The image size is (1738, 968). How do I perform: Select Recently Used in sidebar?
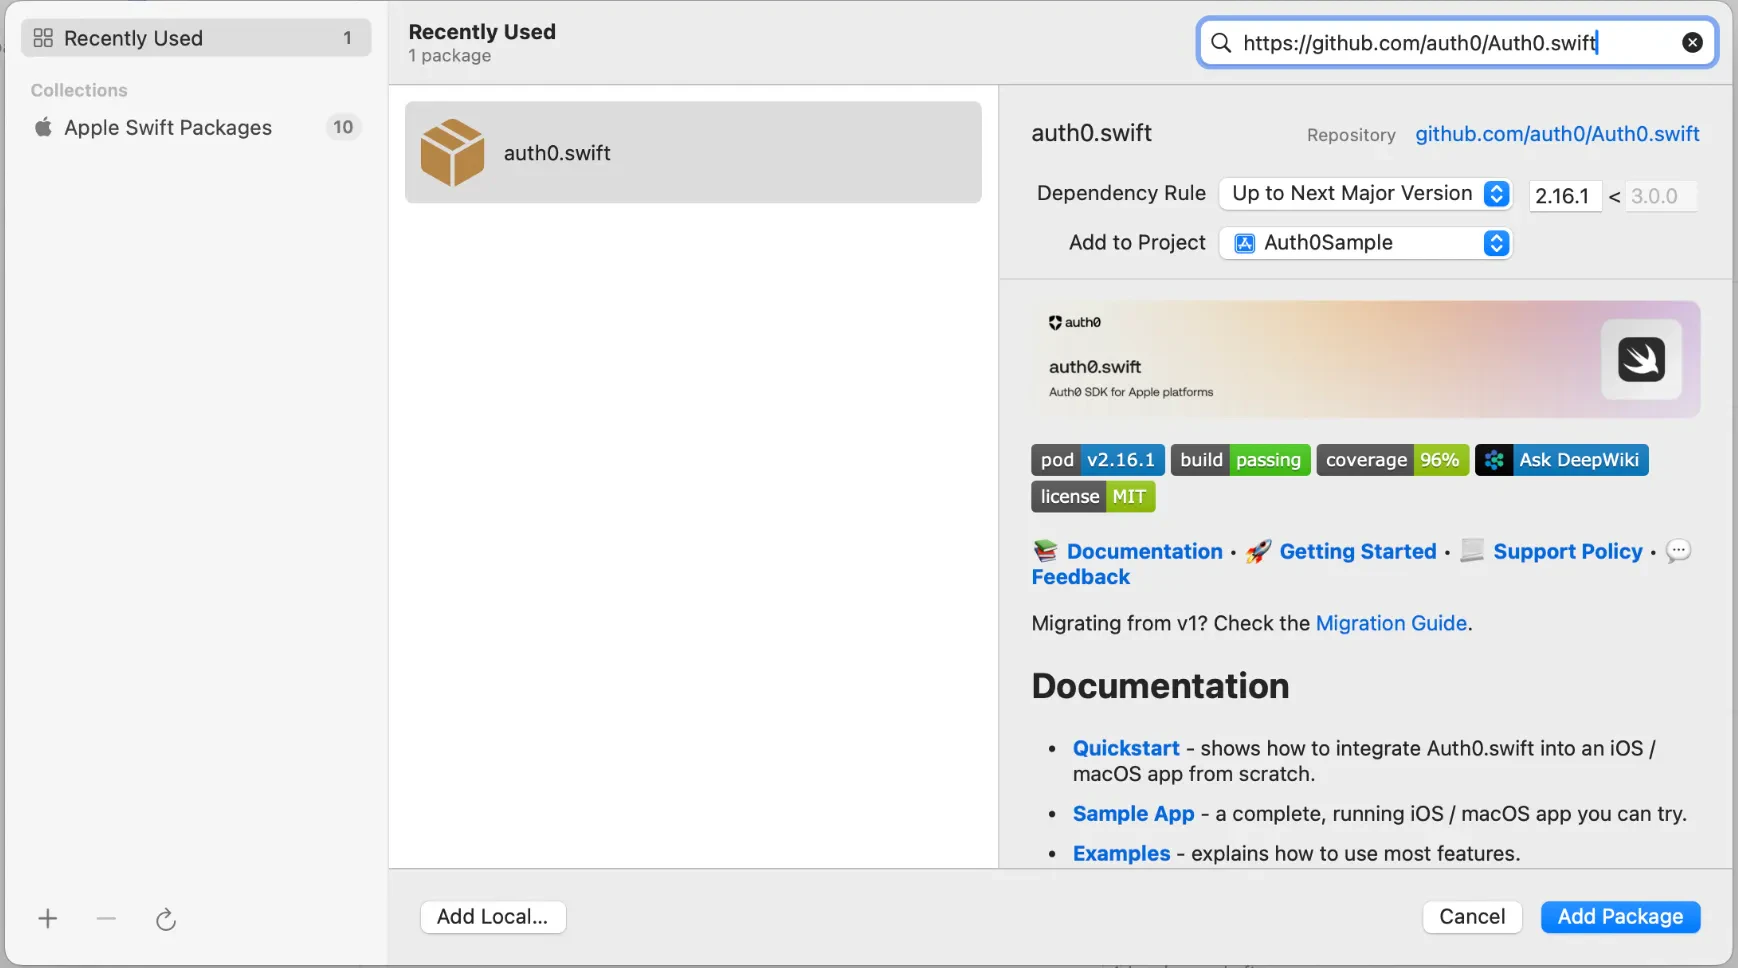click(196, 38)
